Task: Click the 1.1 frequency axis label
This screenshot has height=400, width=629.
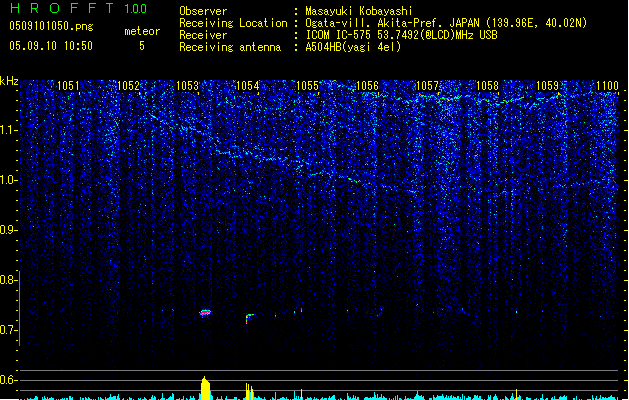Action: click(8, 130)
